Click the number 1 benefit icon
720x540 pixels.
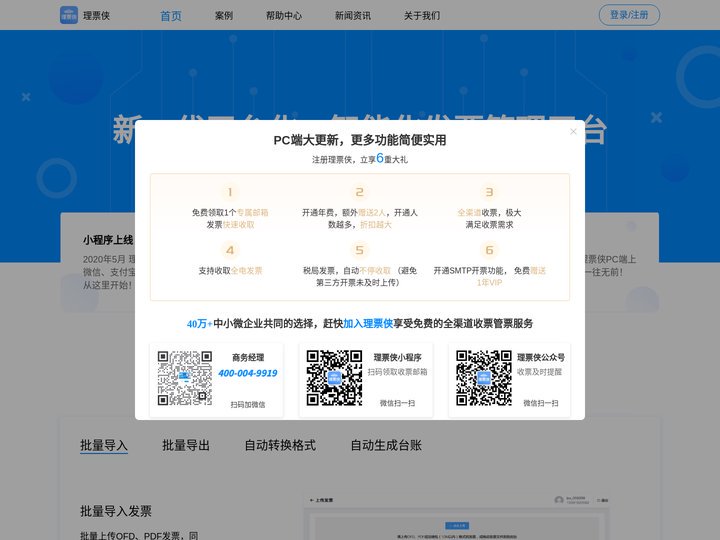click(230, 192)
